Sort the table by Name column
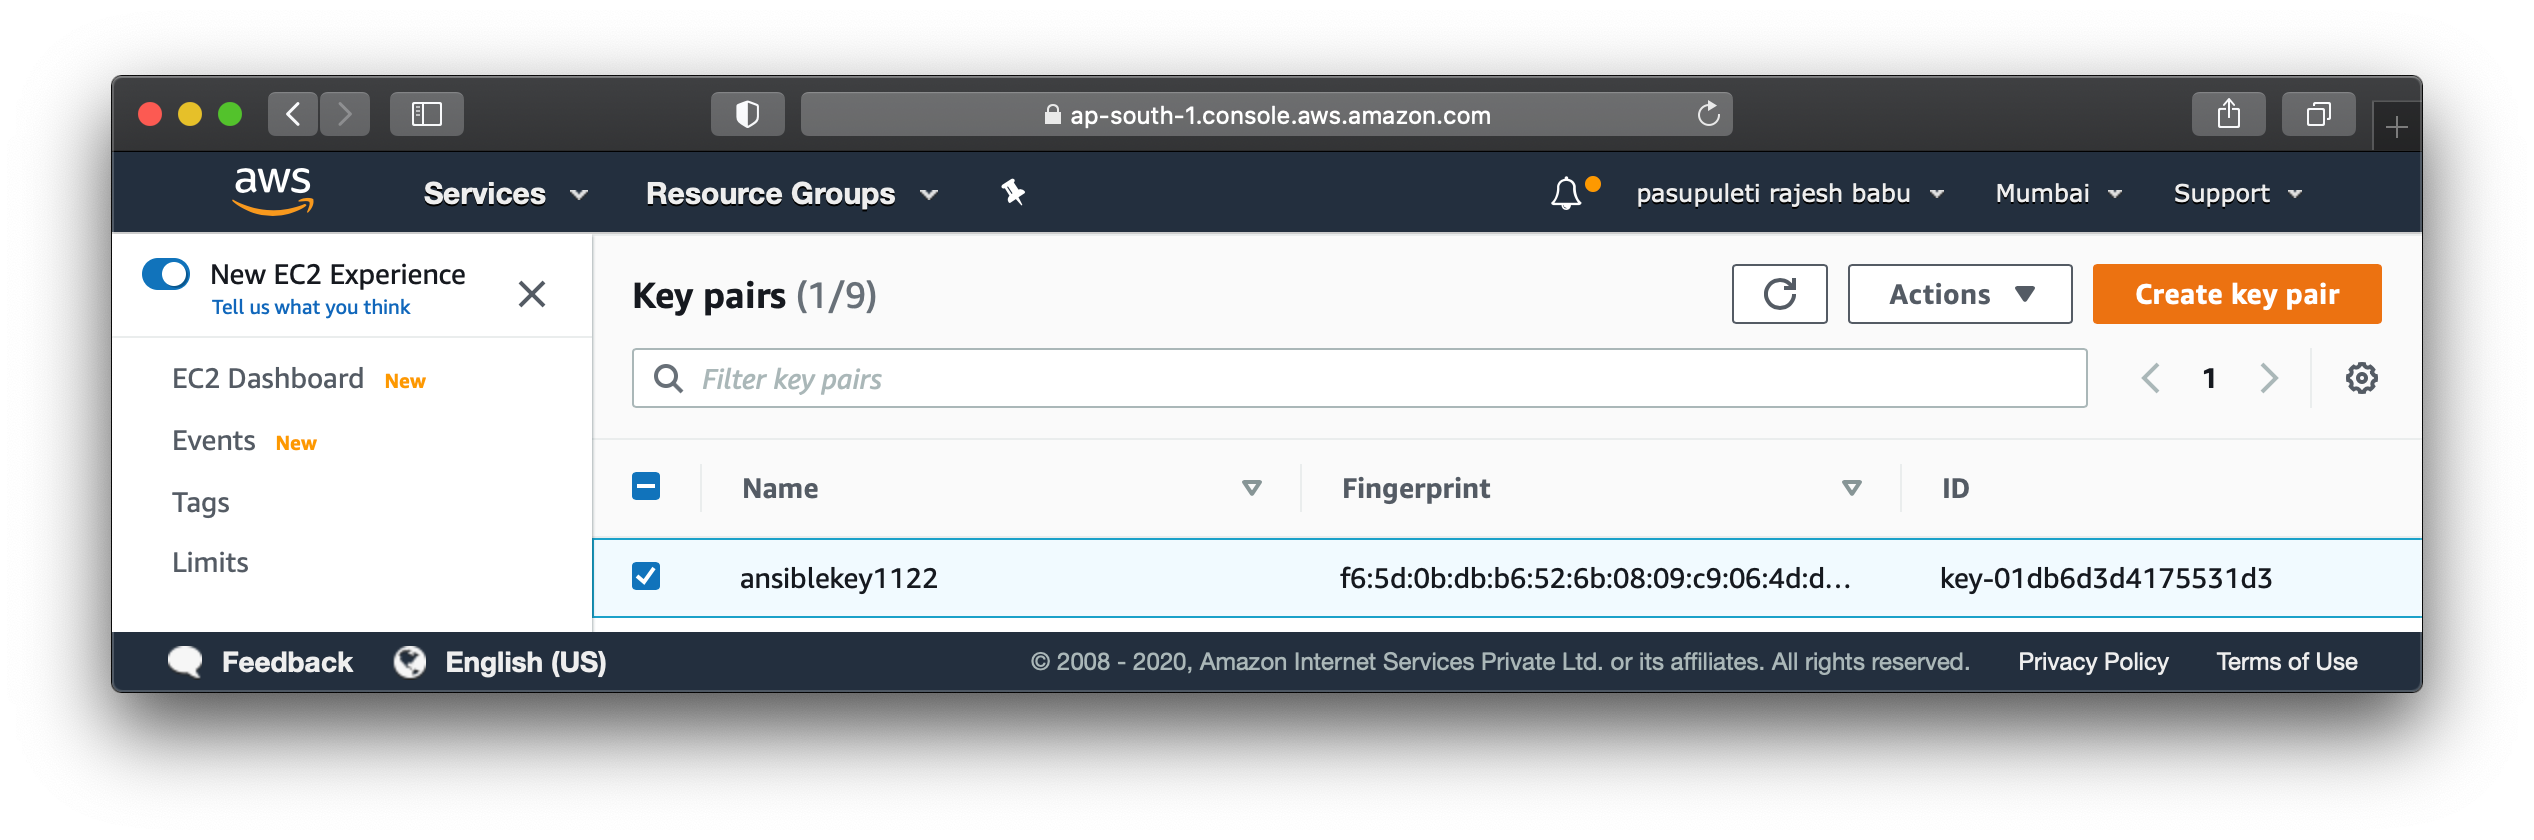This screenshot has width=2534, height=840. 1250,487
